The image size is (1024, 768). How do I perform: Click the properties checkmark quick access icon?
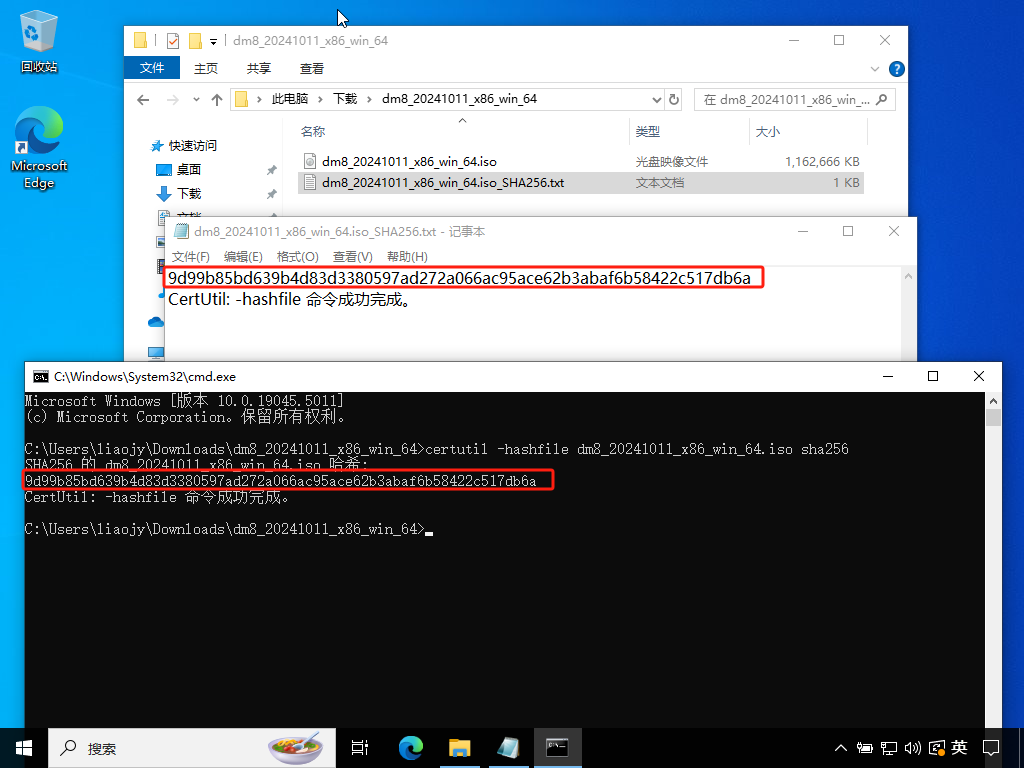[172, 41]
